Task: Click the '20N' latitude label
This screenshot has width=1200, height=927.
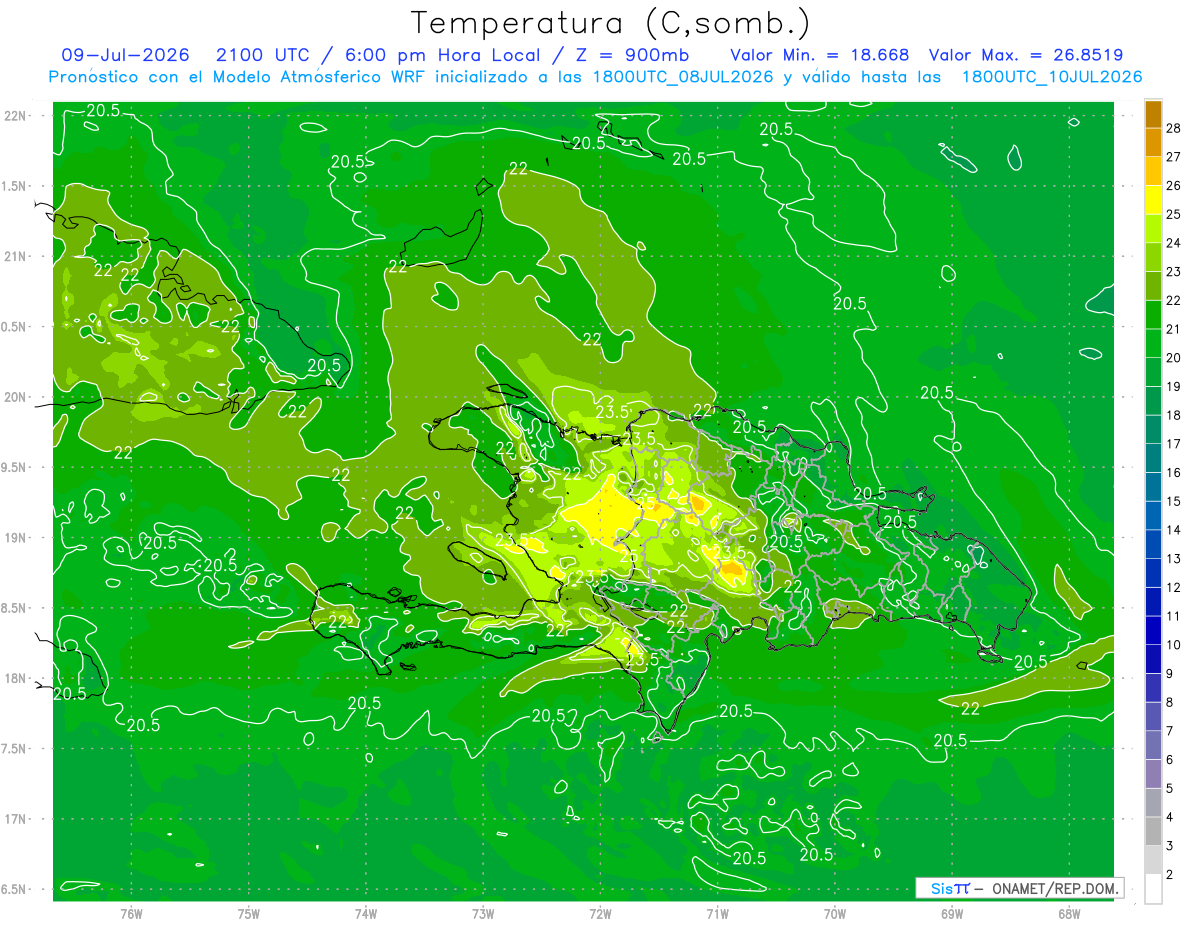Action: [15, 397]
